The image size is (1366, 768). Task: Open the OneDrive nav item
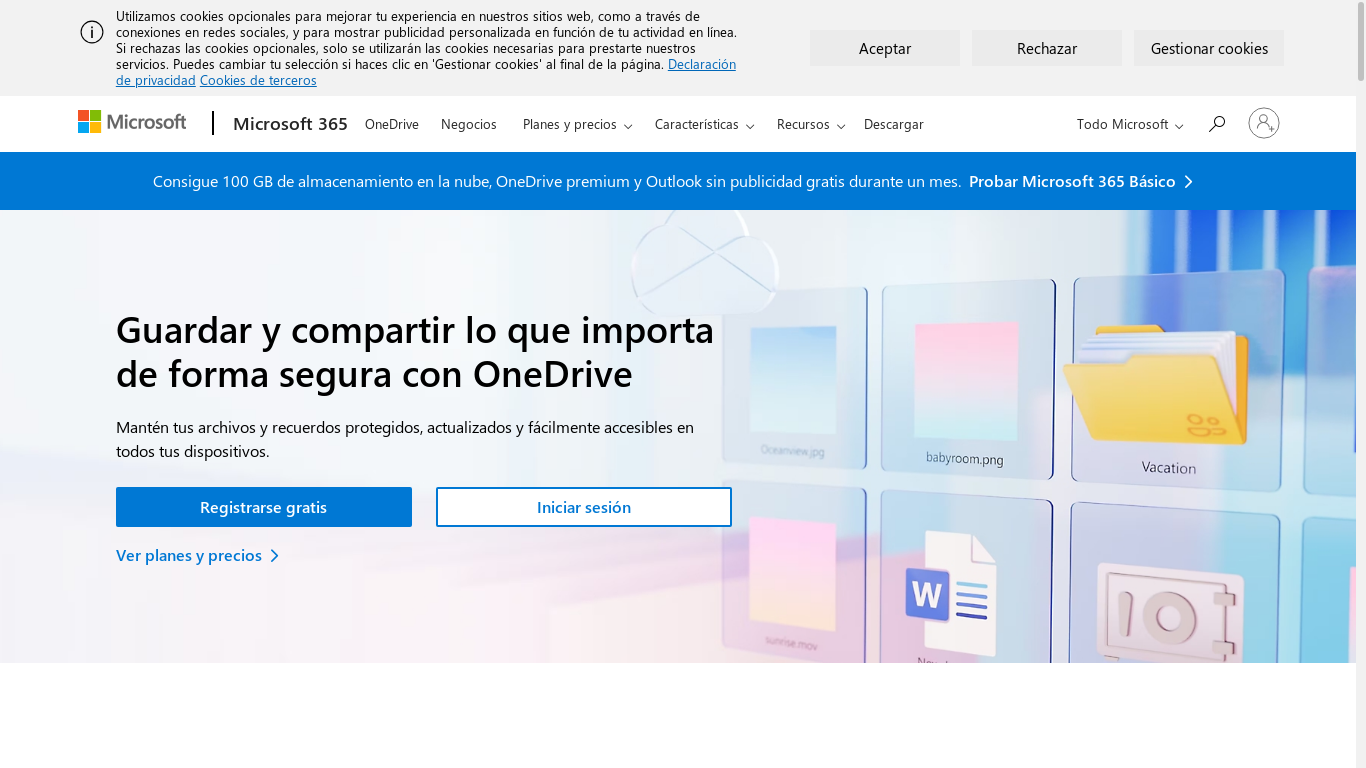(392, 125)
